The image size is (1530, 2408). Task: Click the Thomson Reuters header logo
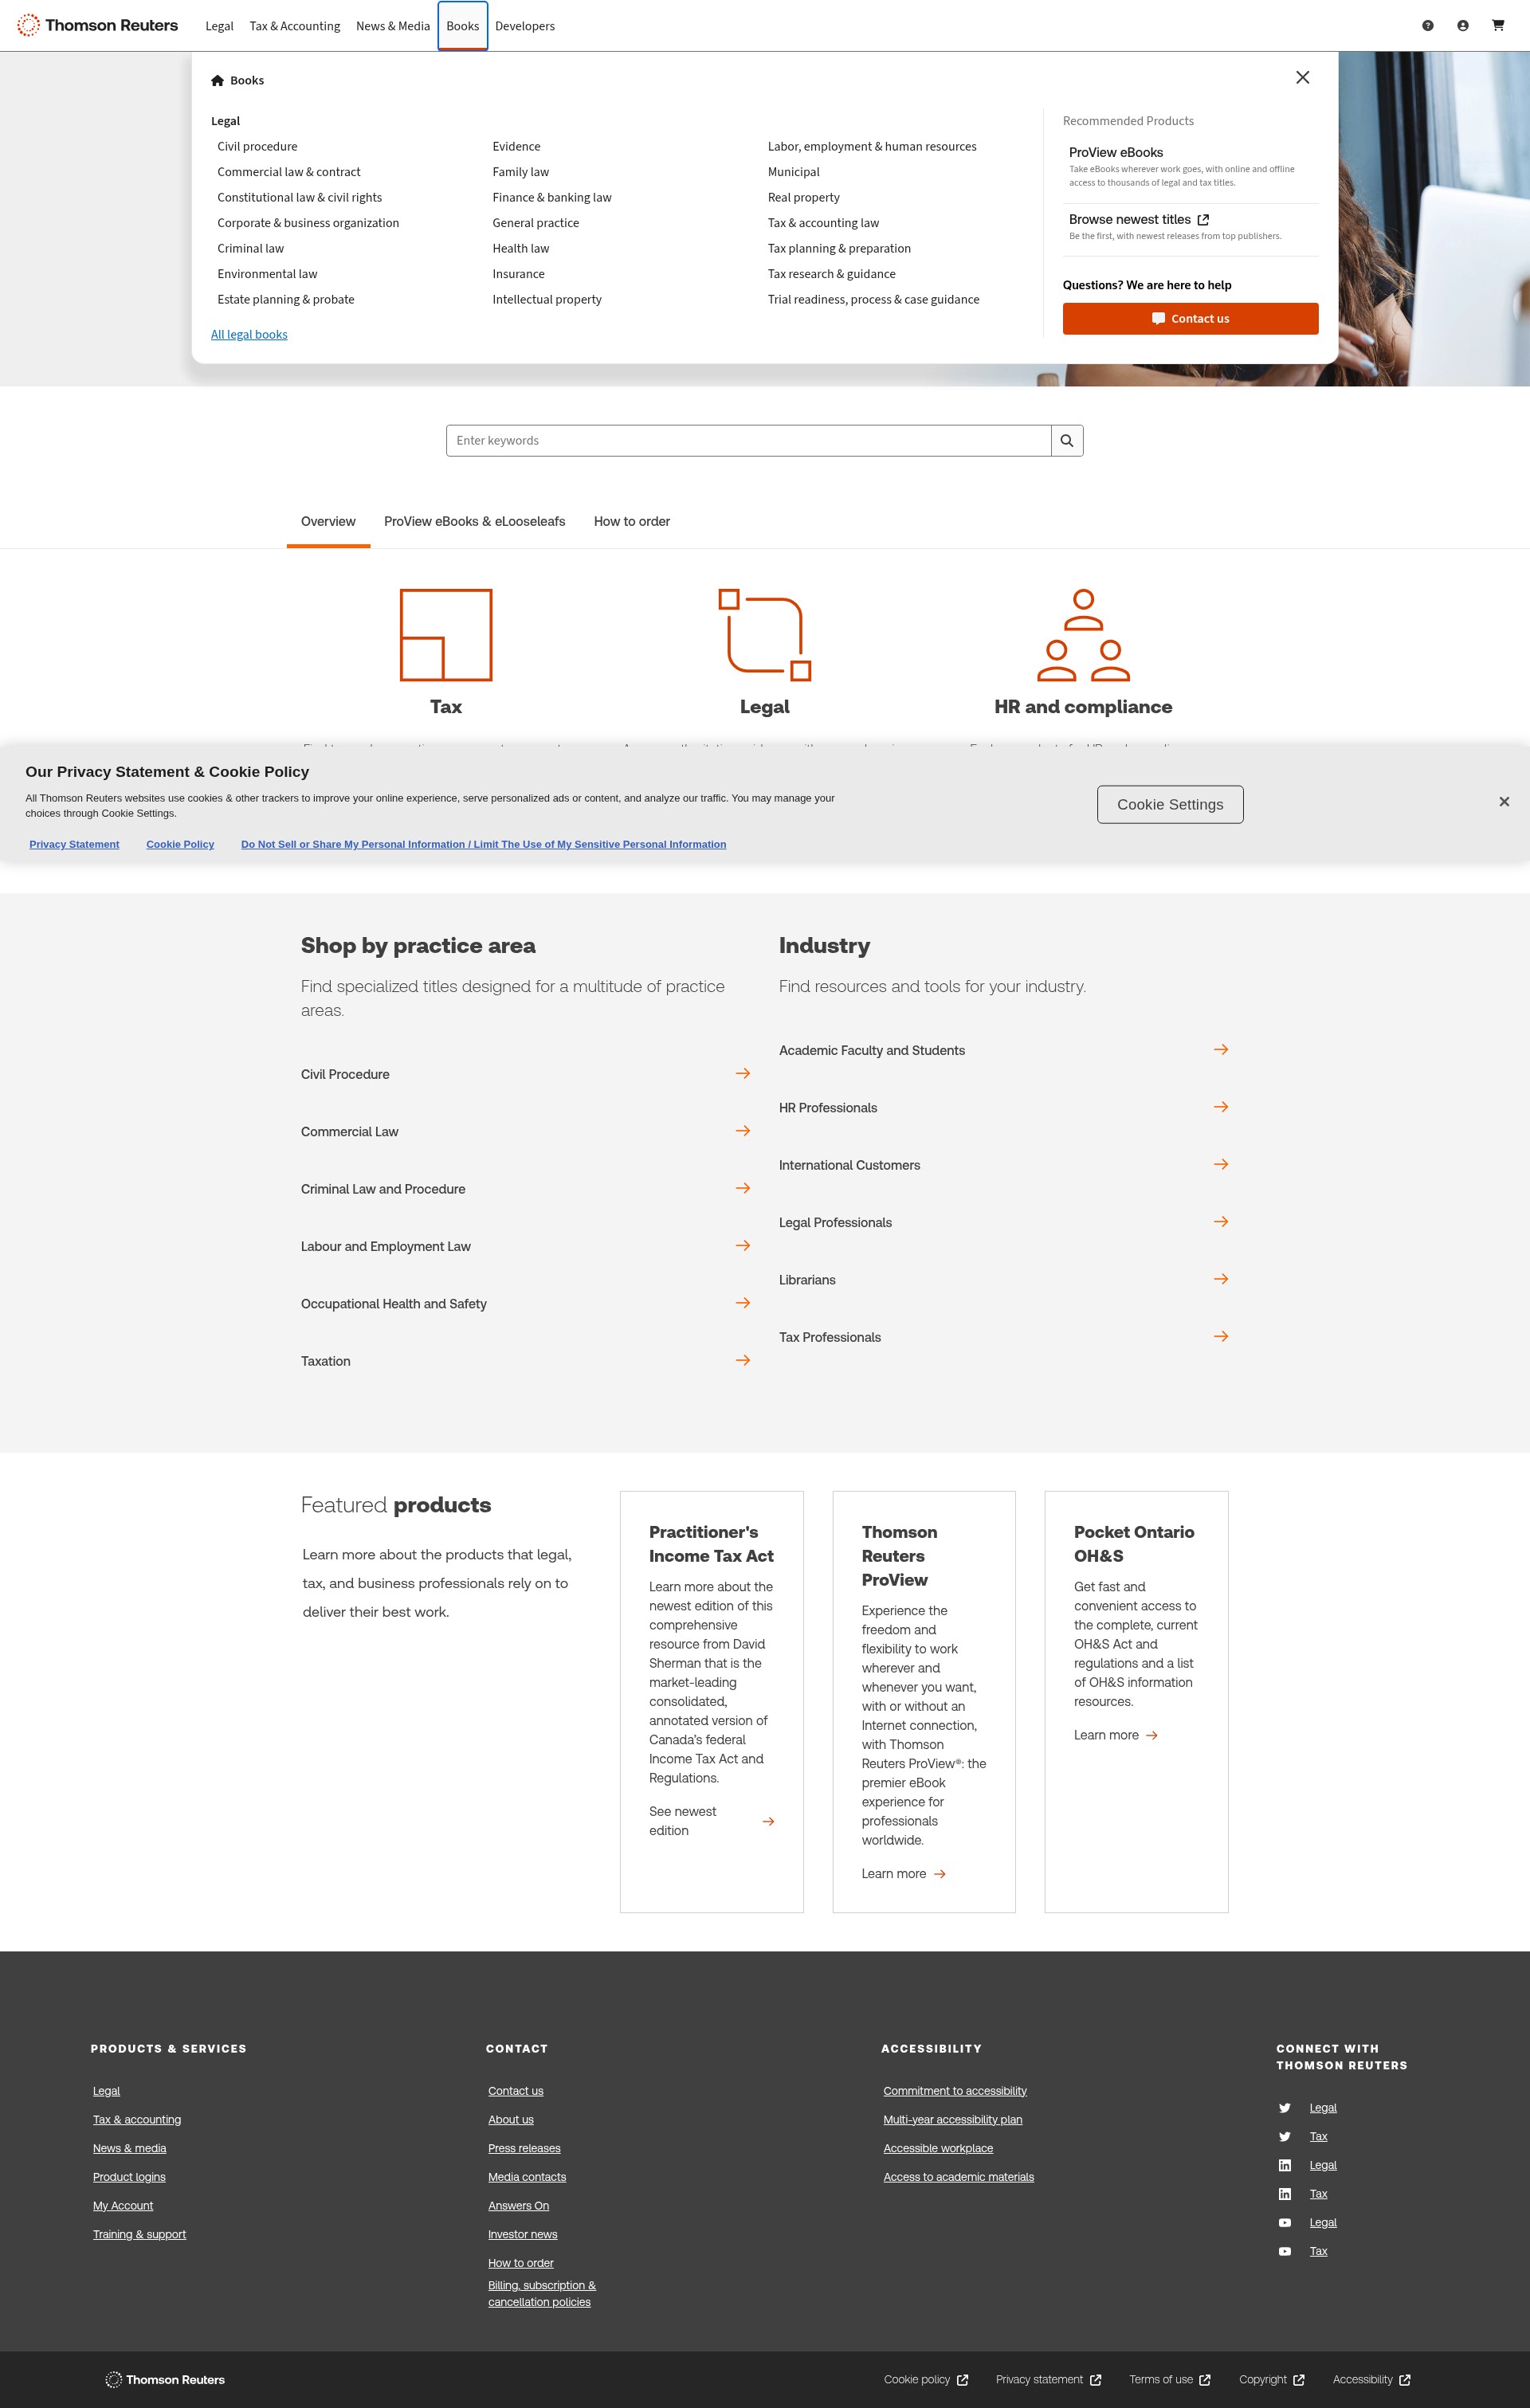(97, 25)
